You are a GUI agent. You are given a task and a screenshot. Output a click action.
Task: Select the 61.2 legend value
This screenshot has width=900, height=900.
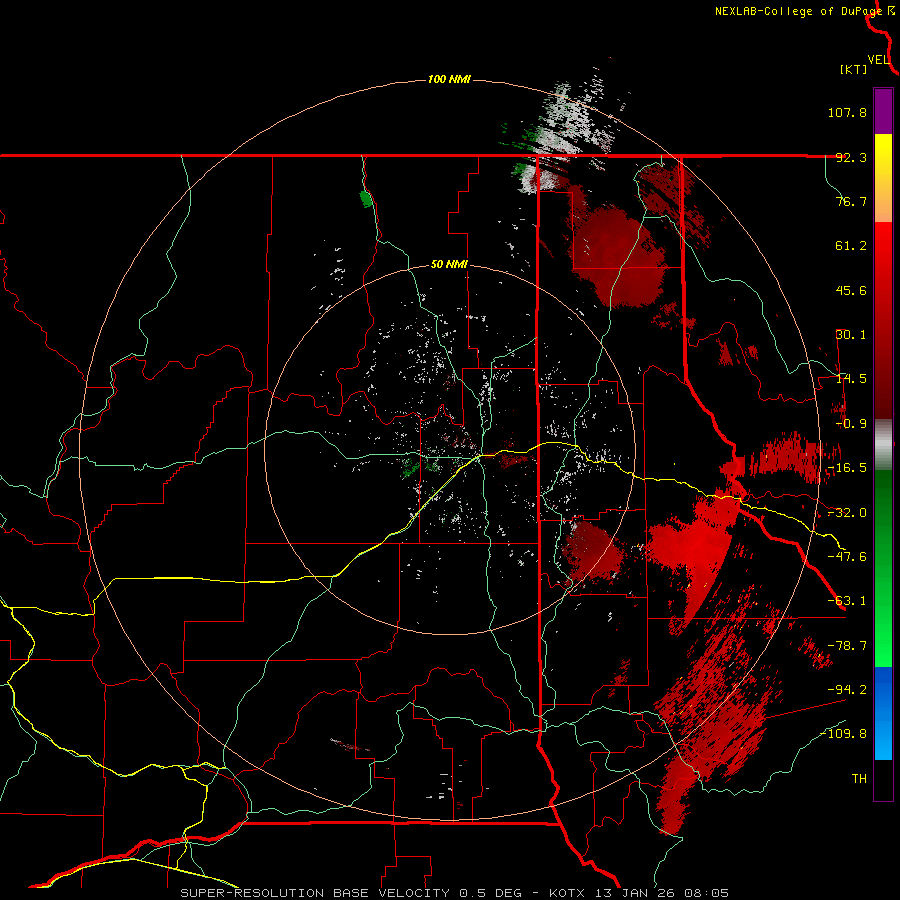pos(851,246)
